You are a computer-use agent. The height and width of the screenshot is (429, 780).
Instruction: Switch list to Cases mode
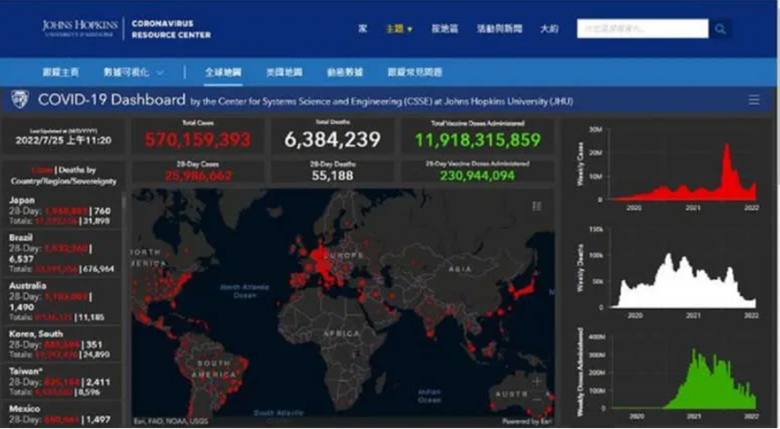click(x=42, y=170)
